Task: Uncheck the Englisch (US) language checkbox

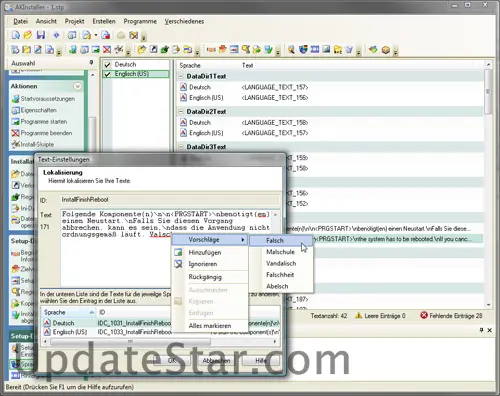Action: (x=107, y=74)
